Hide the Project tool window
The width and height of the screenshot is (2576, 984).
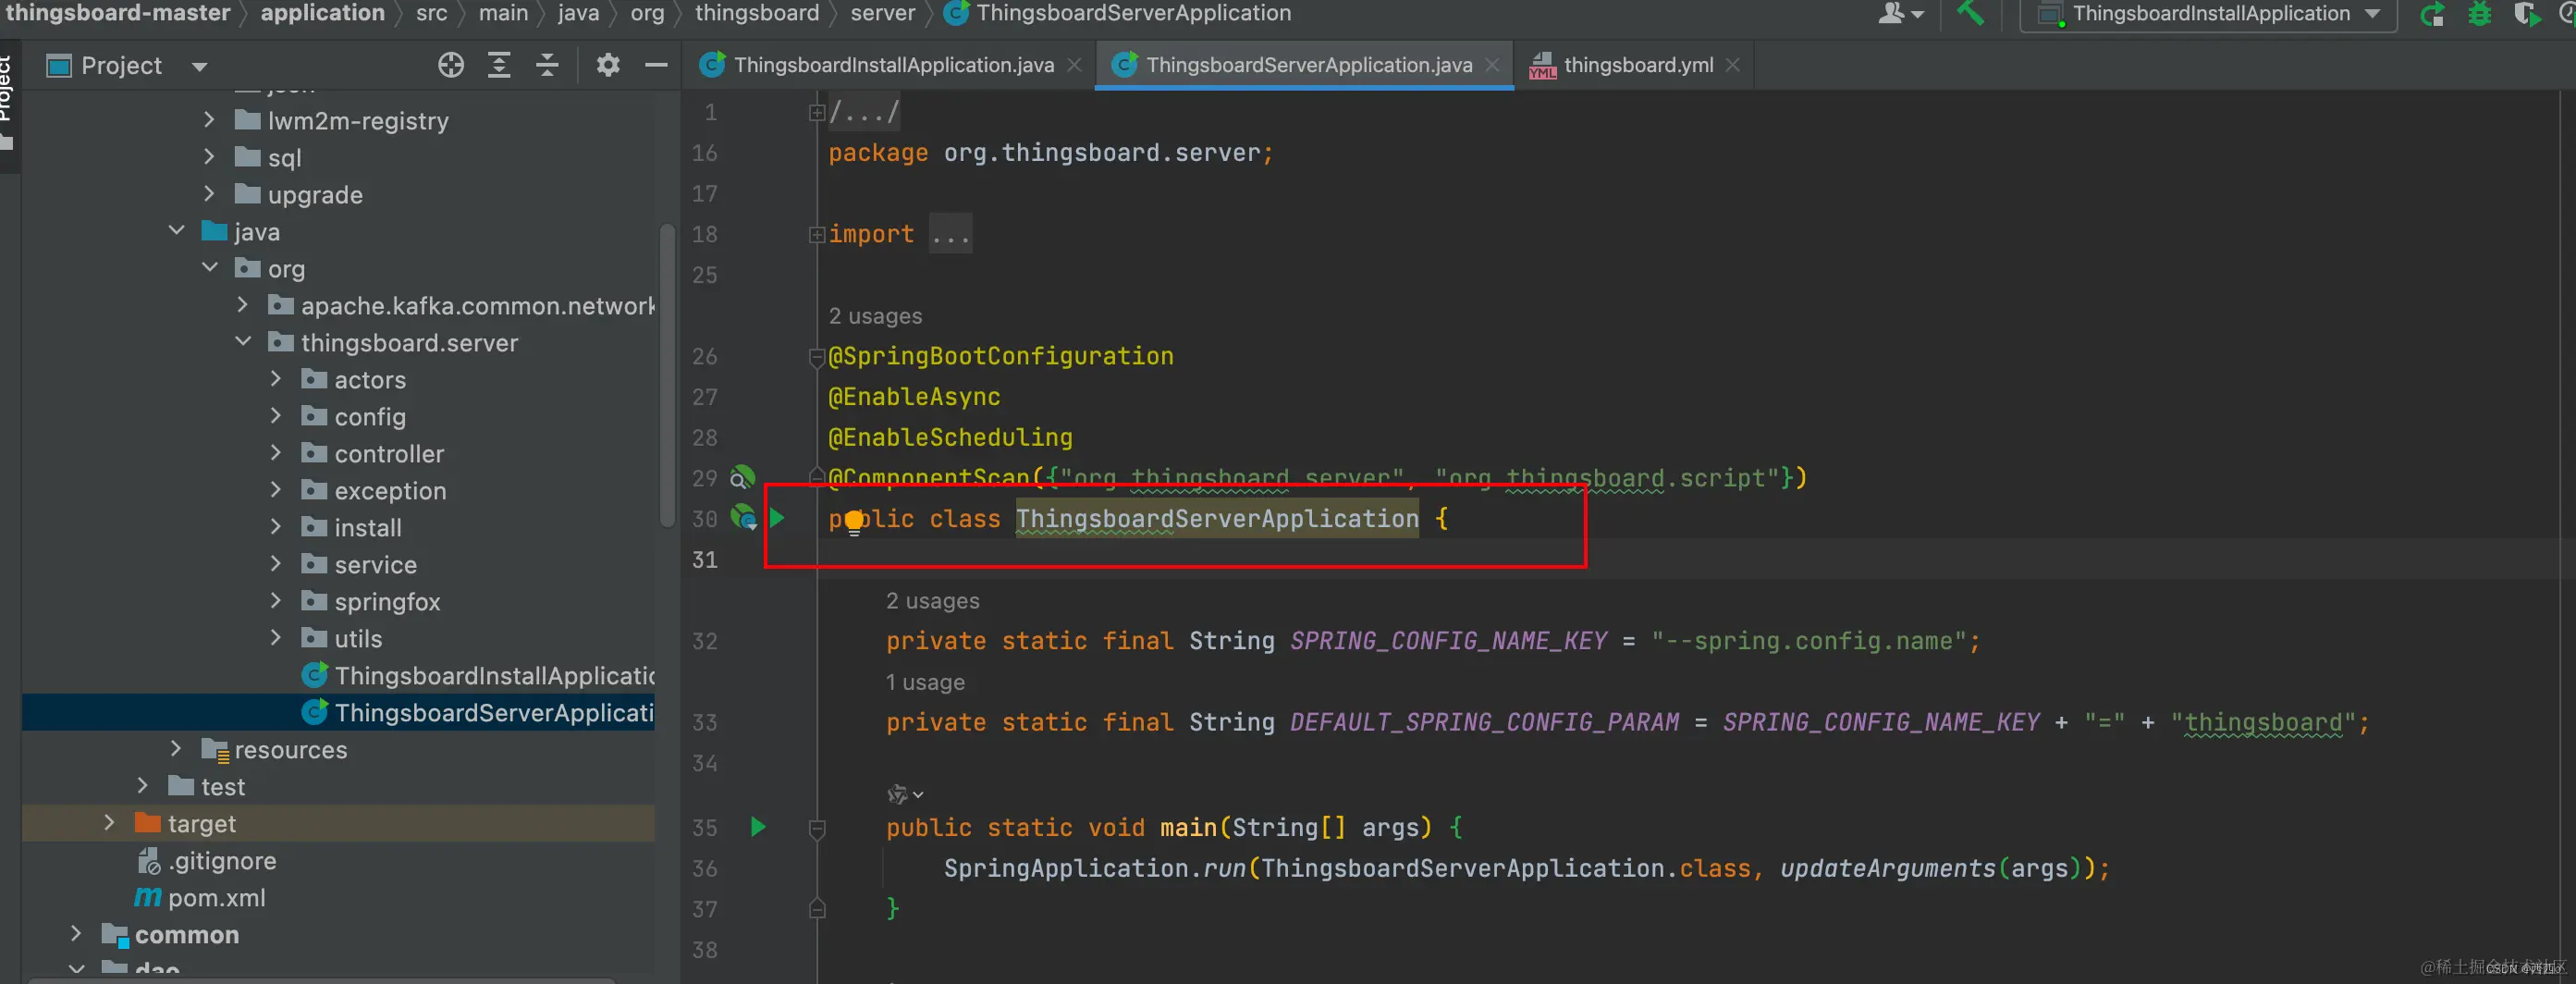pyautogui.click(x=656, y=65)
